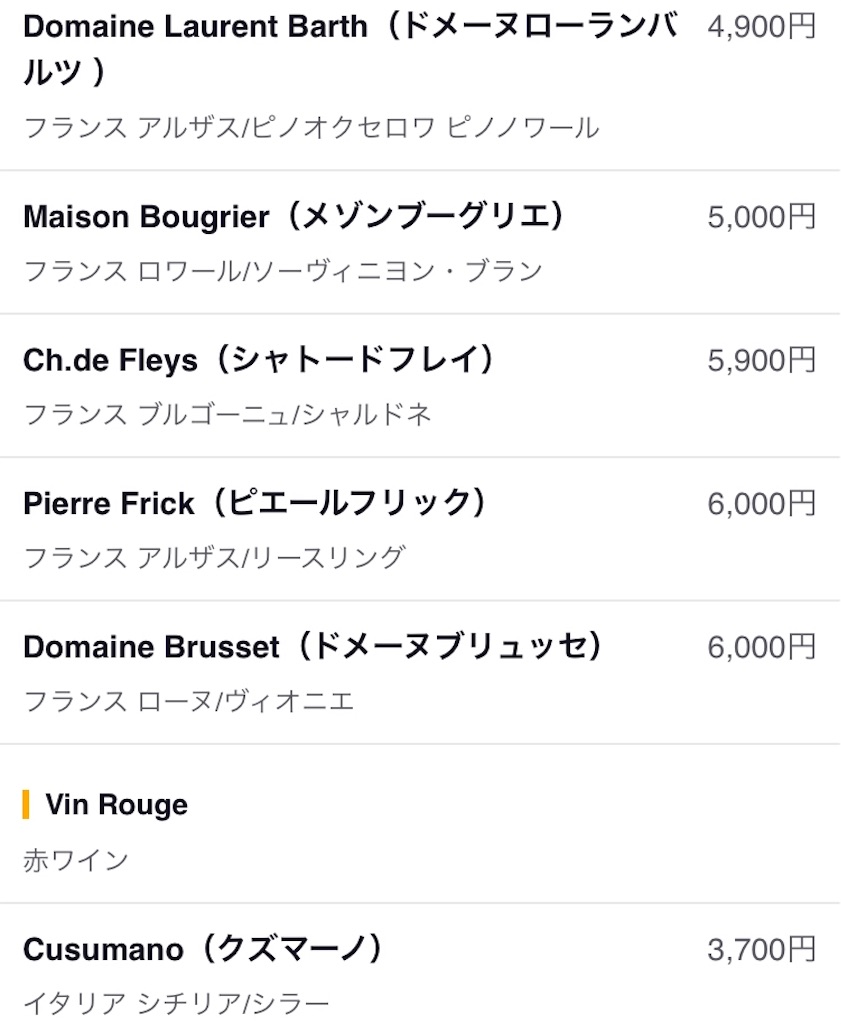The image size is (841, 1024).
Task: Select the Loire Sauvignon Blanc description text
Action: [283, 270]
